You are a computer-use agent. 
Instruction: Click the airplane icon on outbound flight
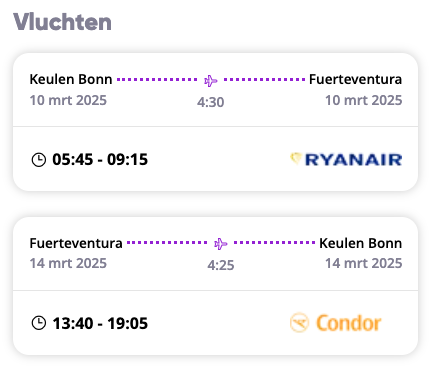[211, 80]
